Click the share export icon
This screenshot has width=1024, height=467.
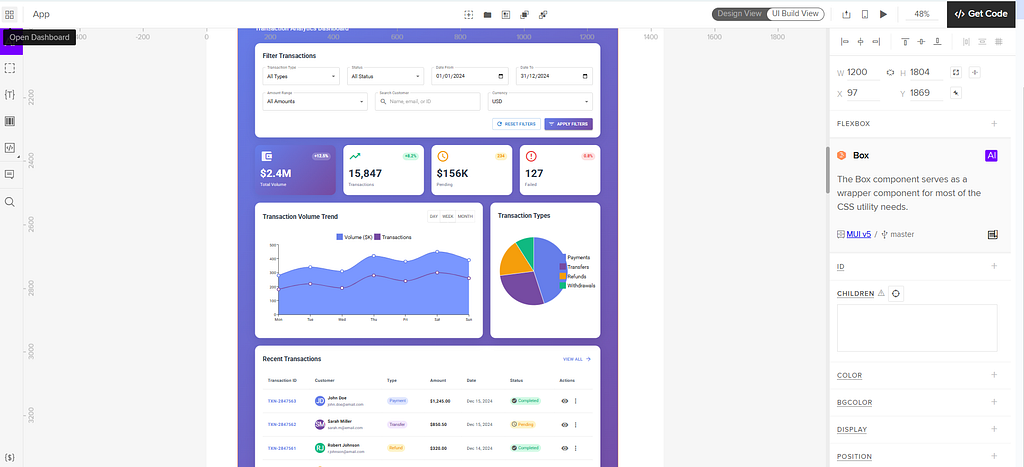[846, 14]
